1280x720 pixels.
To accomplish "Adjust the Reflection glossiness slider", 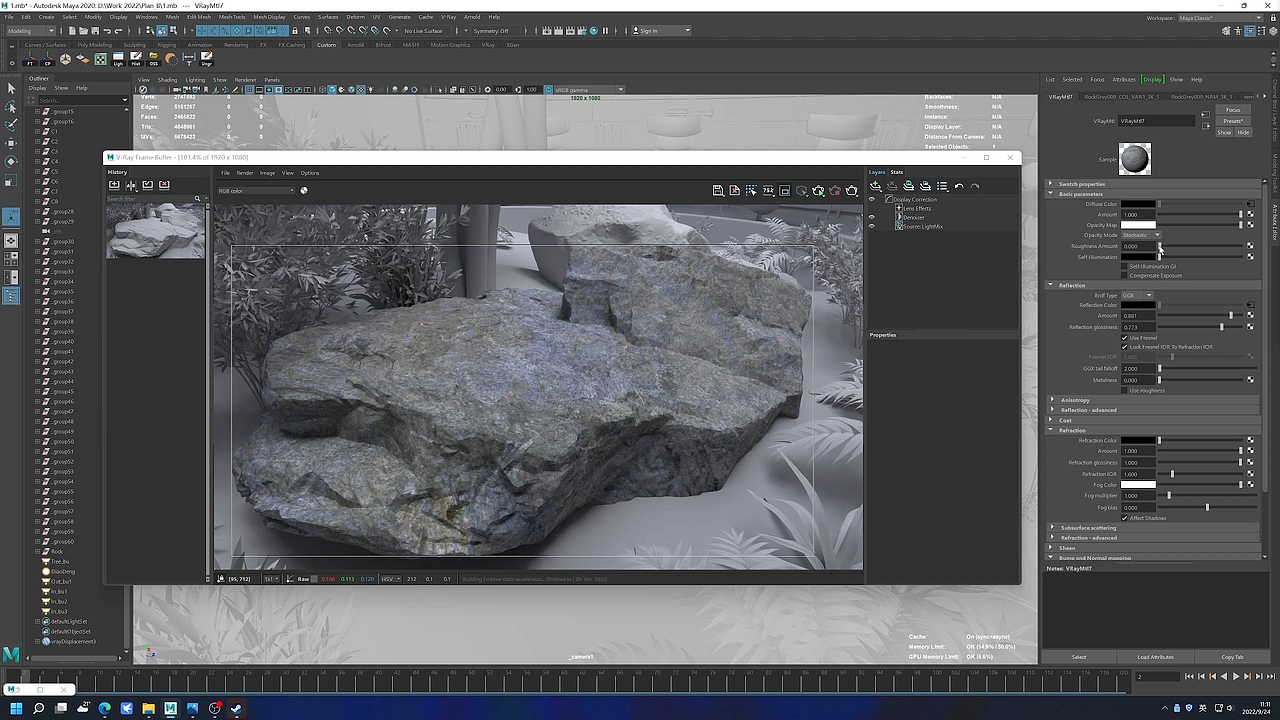I will pos(1221,327).
